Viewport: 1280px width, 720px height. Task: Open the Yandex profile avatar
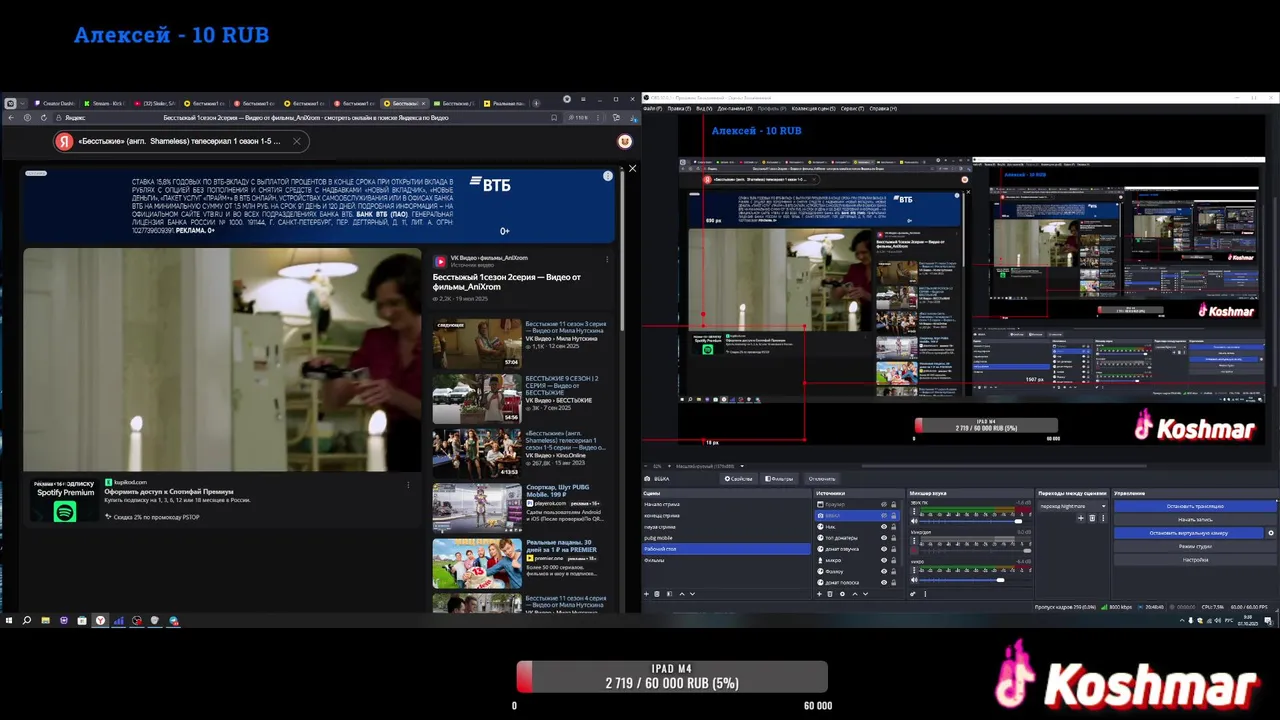[625, 142]
